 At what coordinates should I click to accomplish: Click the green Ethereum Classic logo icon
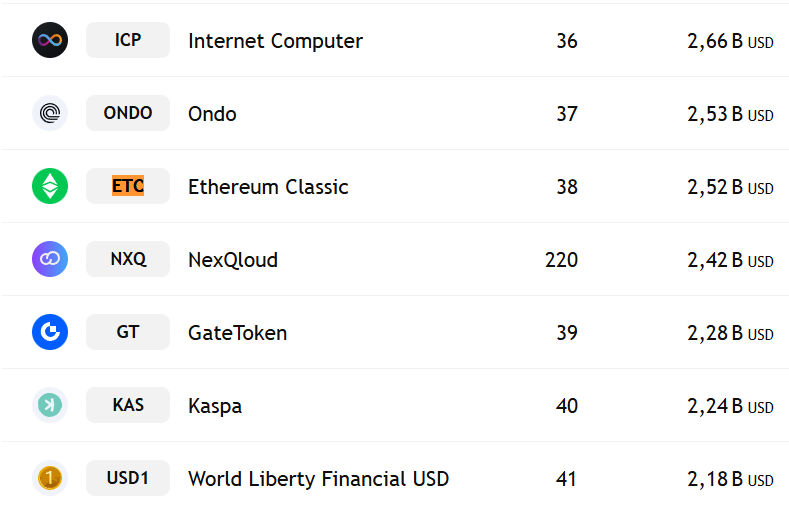click(50, 186)
